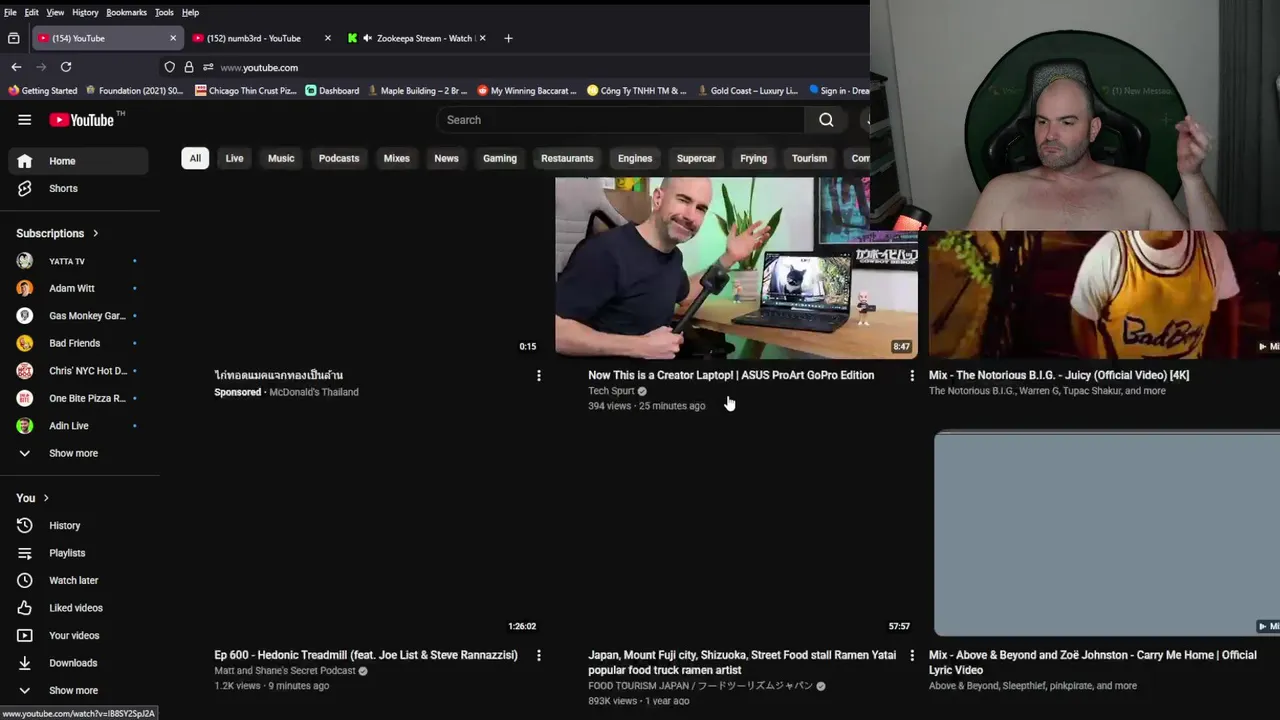
Task: Select the Mixes filter chip
Action: (397, 158)
